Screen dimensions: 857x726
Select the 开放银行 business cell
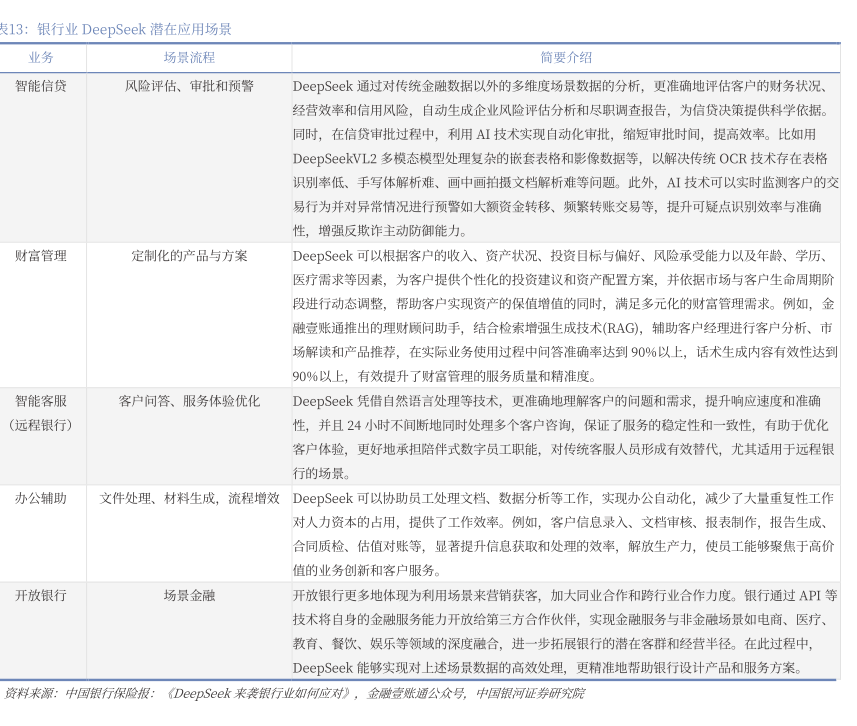coord(41,595)
